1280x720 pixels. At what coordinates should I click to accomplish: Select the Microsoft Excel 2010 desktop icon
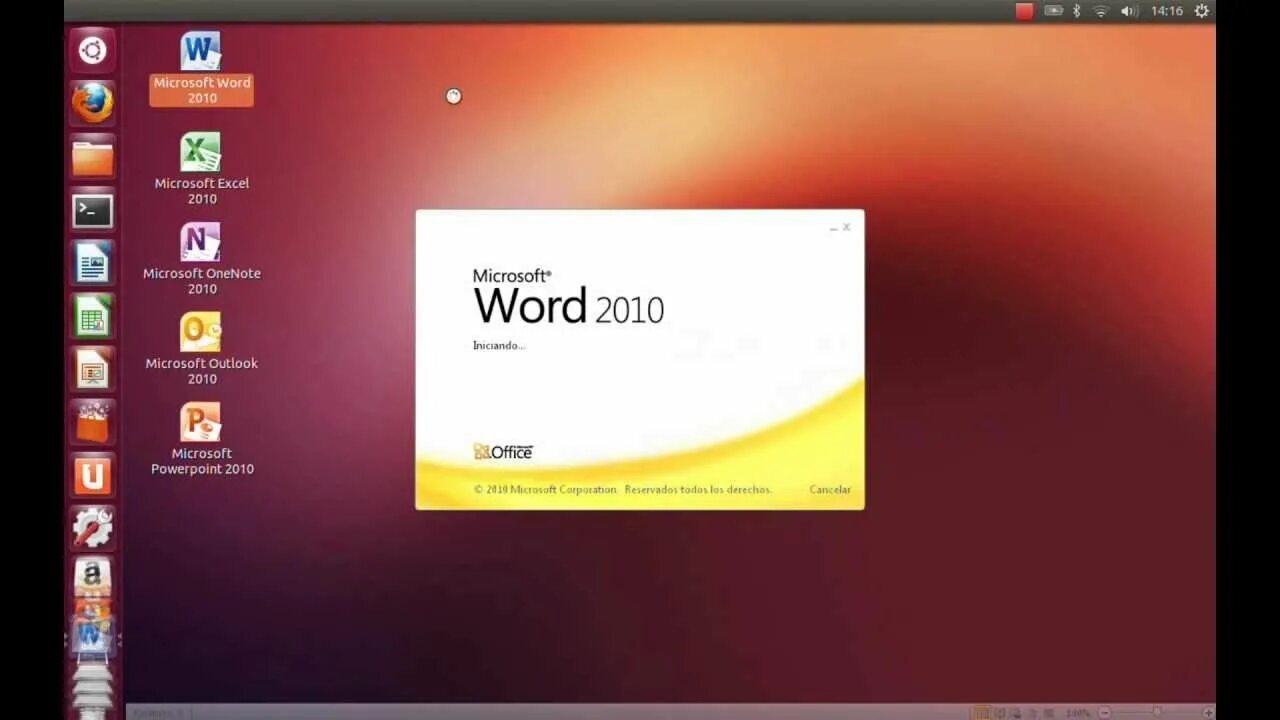(x=201, y=169)
